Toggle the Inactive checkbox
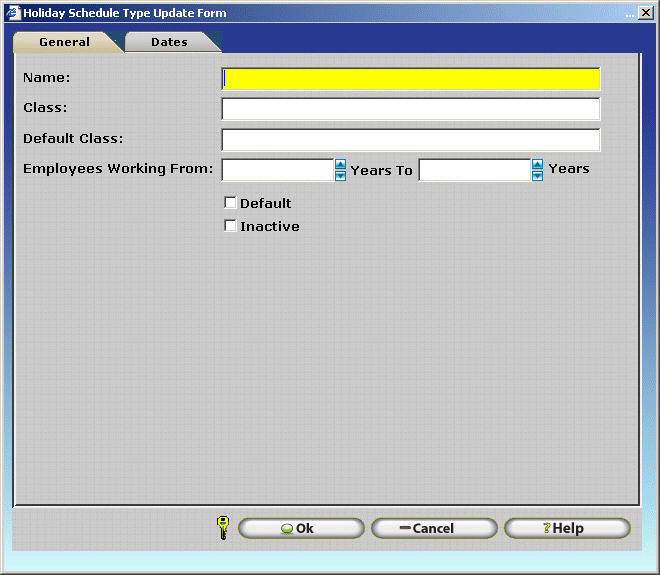 pos(231,226)
